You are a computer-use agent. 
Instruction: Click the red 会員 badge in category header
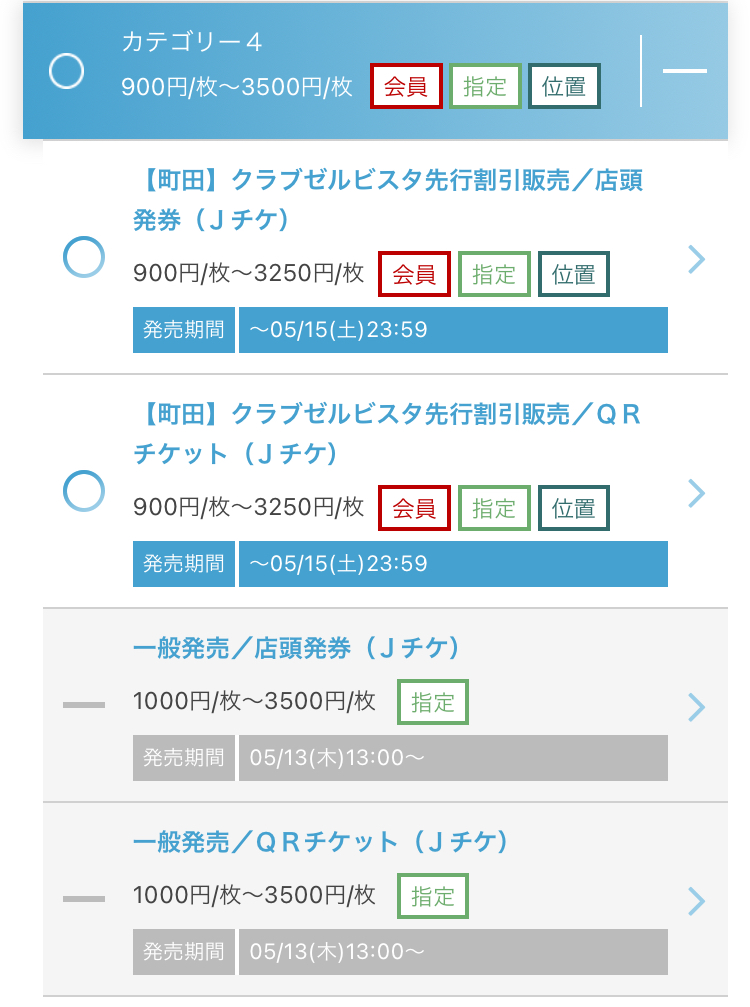[x=406, y=86]
